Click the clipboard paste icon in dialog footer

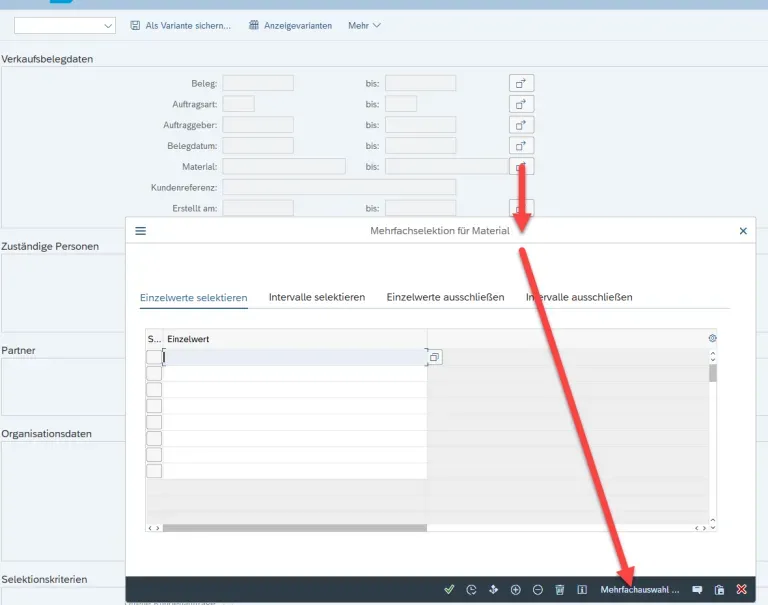[719, 590]
